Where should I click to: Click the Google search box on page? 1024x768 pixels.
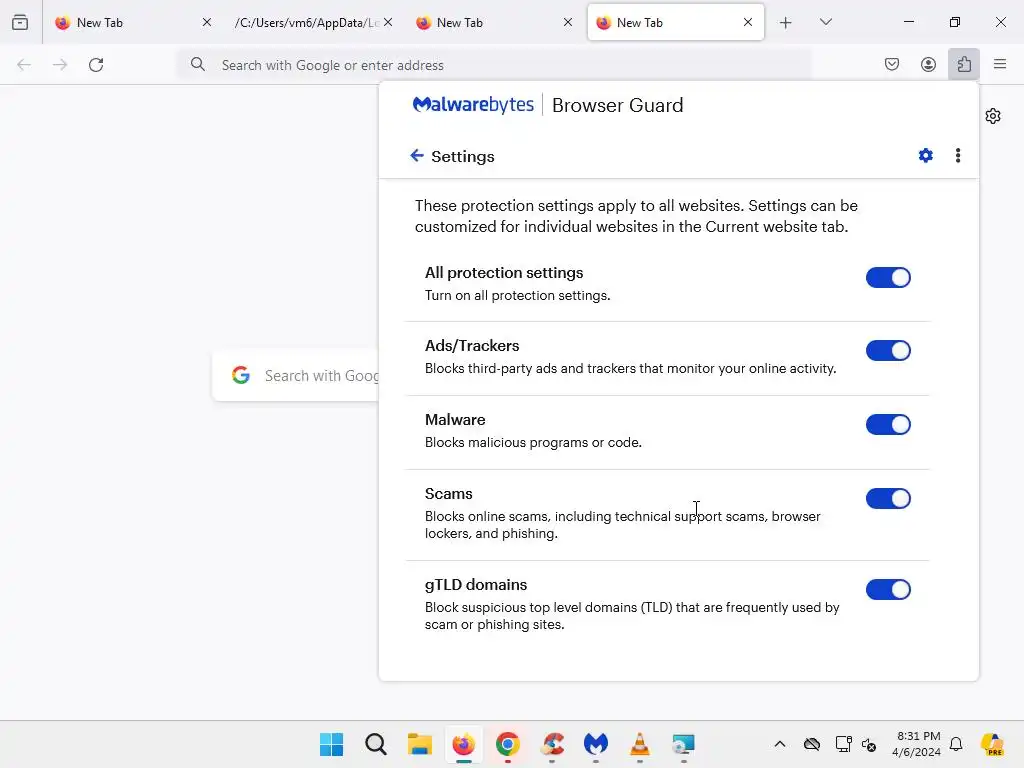(x=296, y=376)
